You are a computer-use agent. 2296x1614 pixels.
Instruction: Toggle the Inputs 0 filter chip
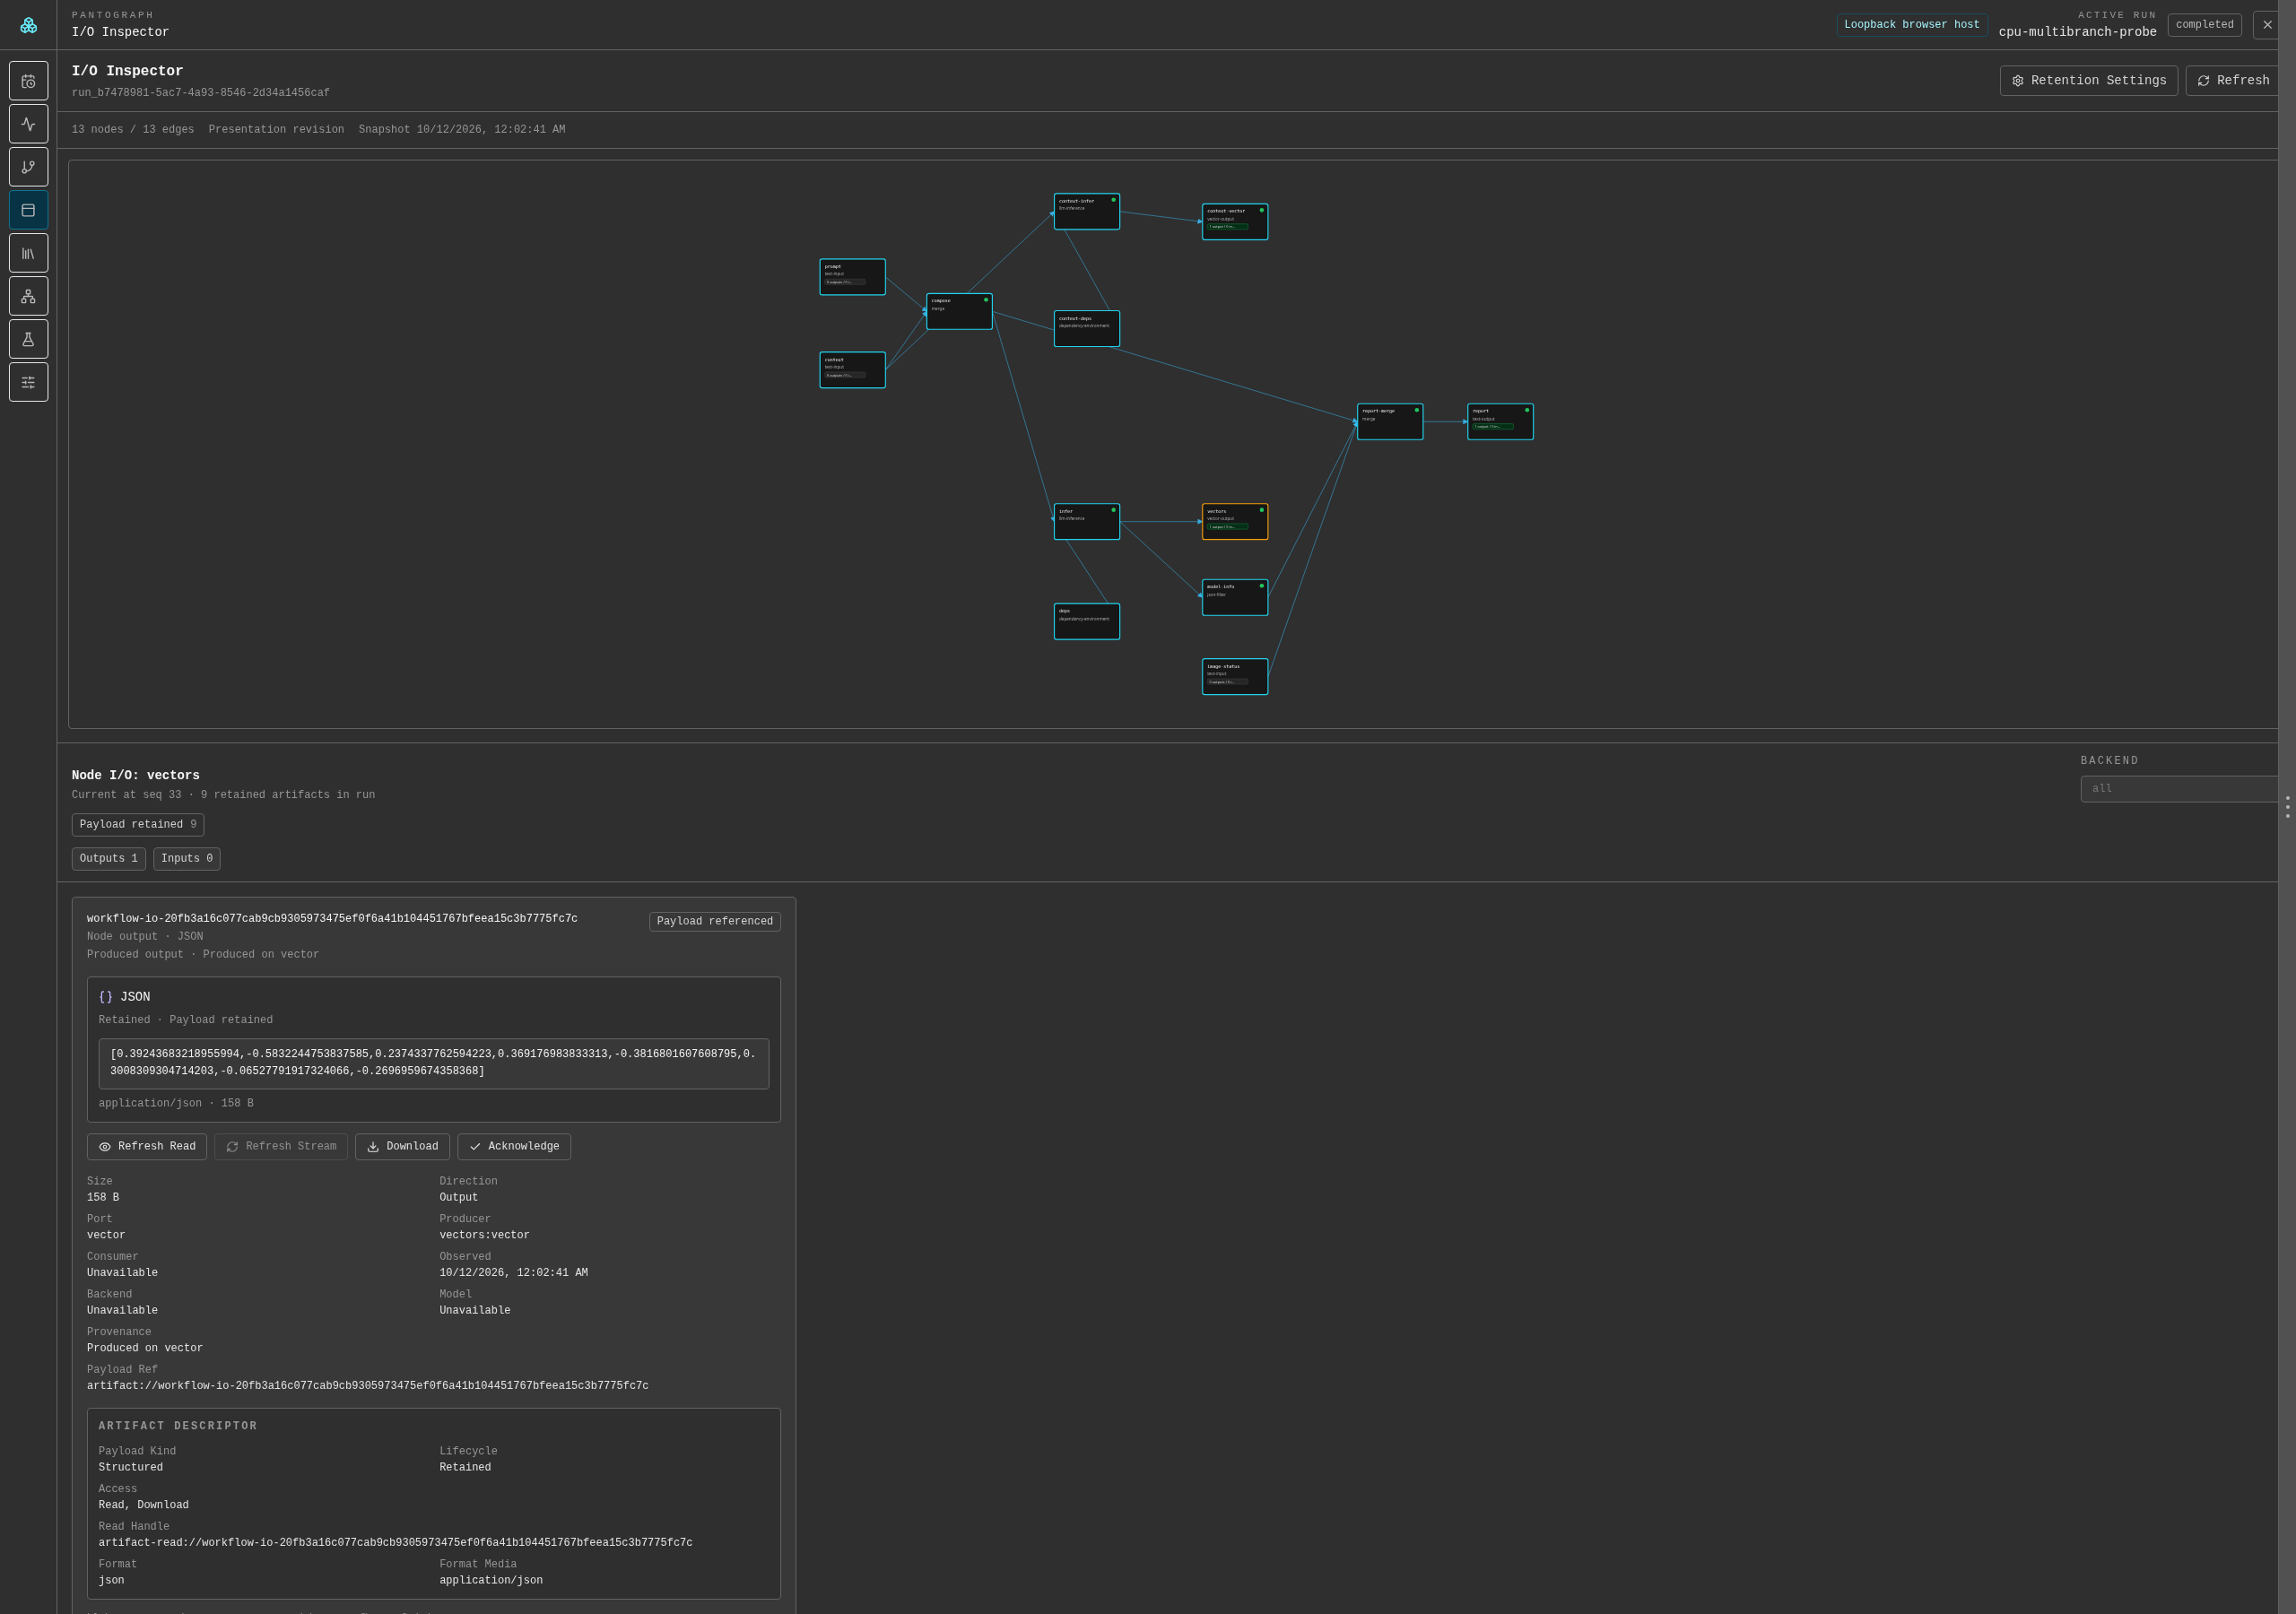click(187, 859)
